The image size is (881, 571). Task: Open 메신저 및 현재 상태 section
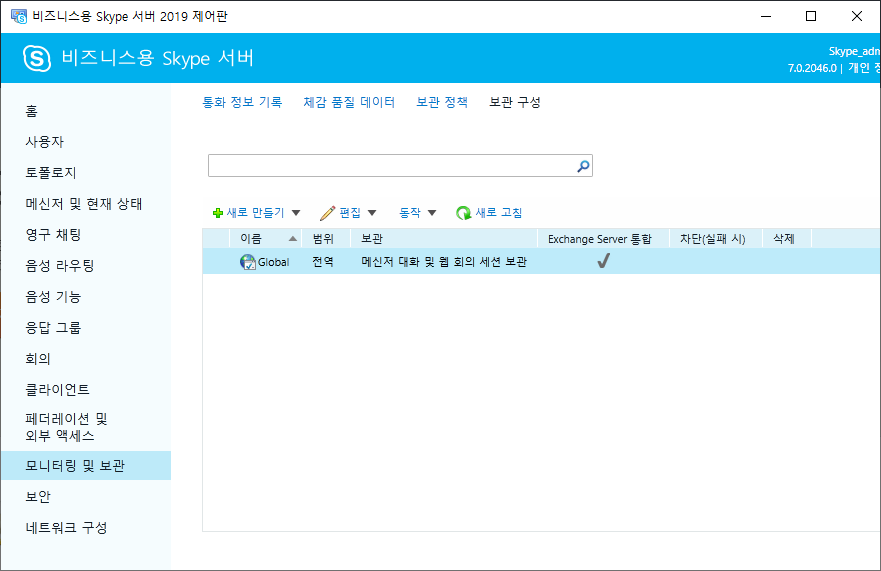tap(84, 203)
